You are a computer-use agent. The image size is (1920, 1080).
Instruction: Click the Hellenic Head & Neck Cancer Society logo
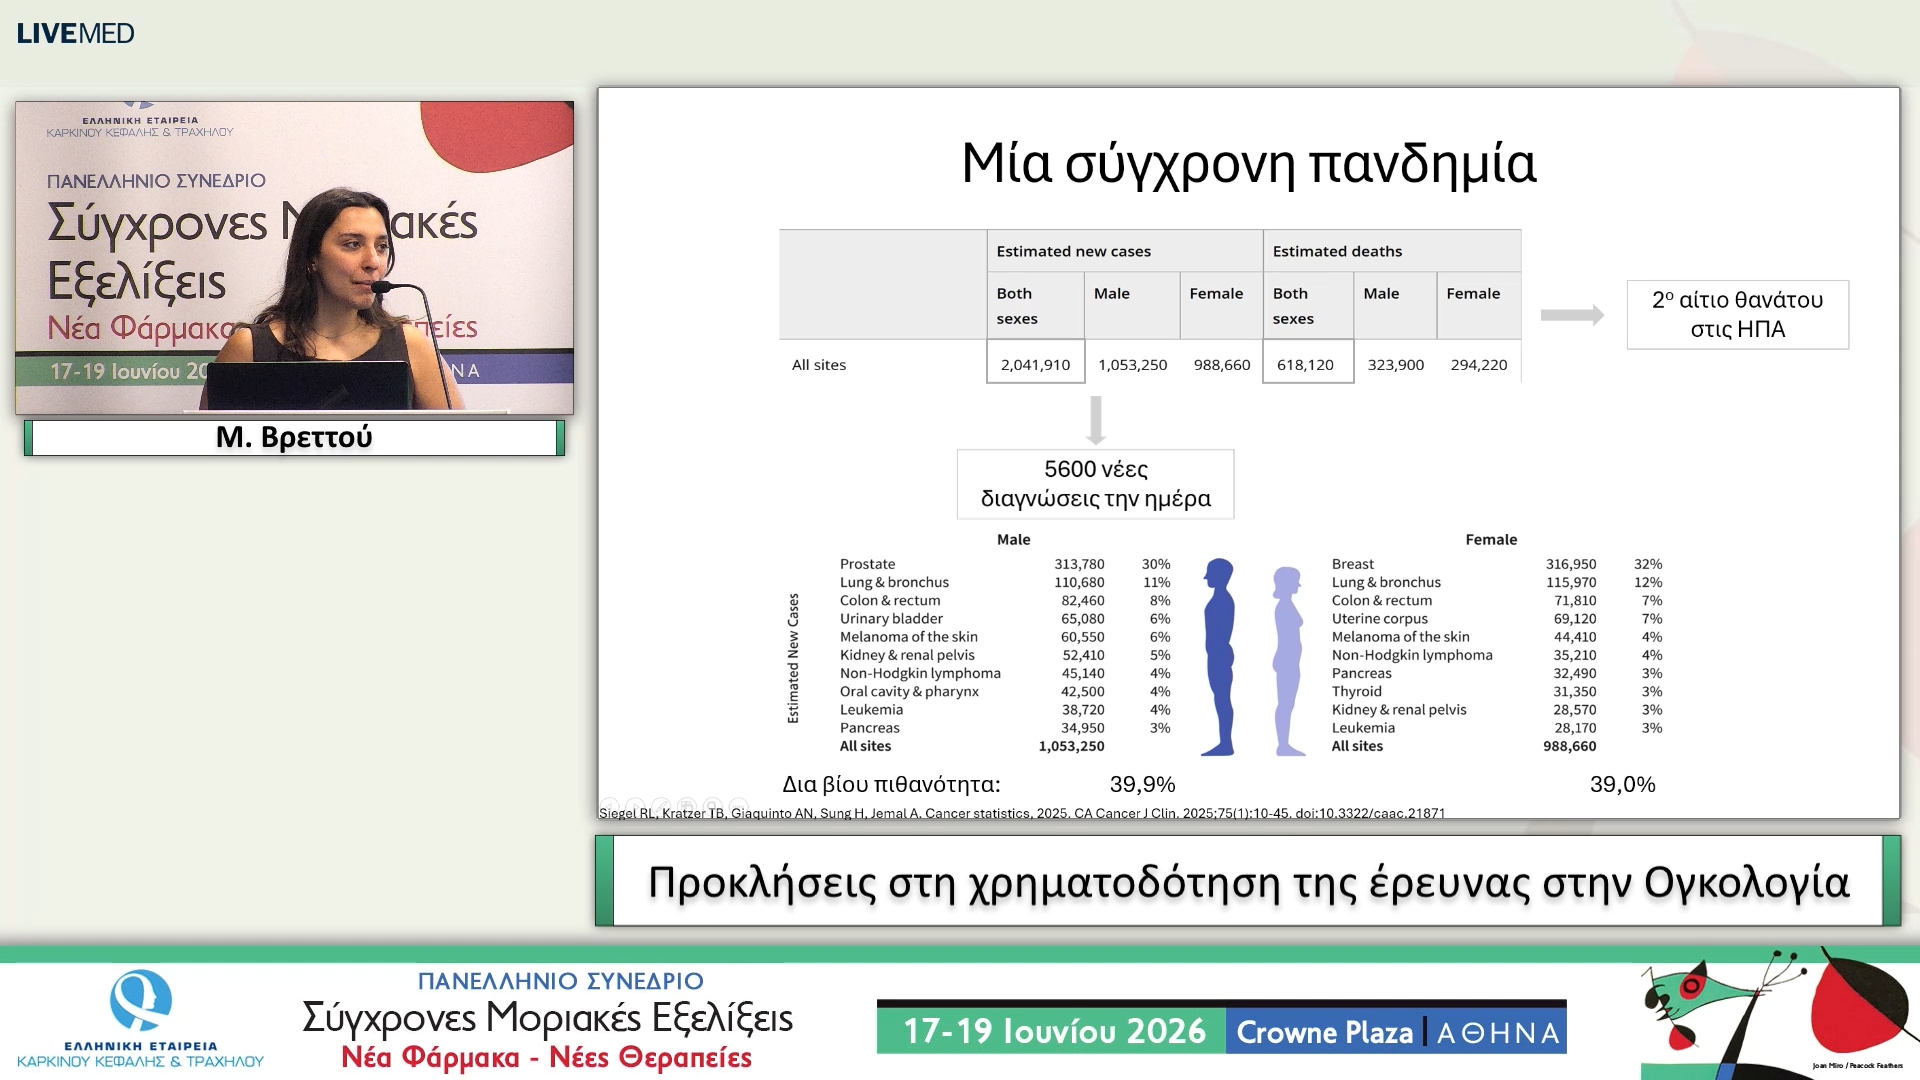(x=140, y=1018)
